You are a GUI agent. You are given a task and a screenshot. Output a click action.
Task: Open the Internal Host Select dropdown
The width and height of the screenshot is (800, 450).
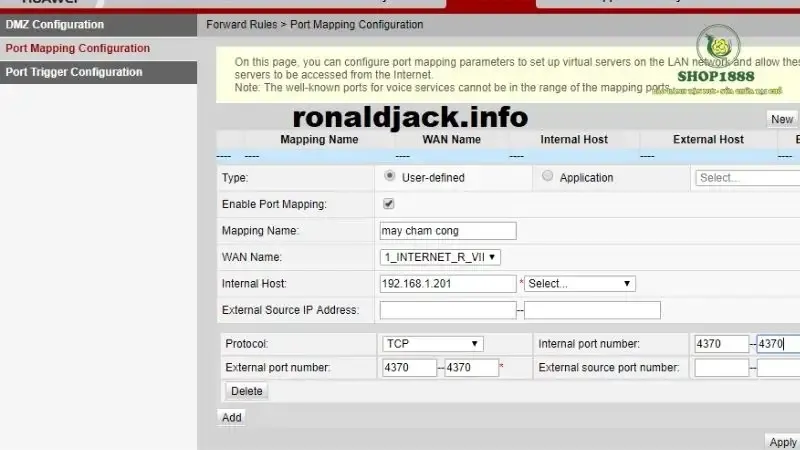click(580, 284)
